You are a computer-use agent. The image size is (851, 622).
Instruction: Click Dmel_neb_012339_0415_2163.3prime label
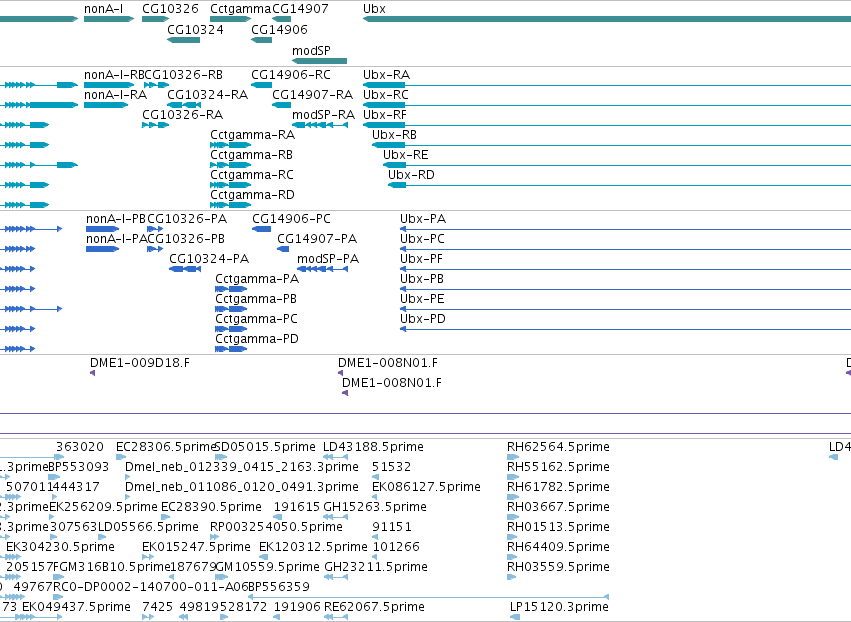[242, 467]
